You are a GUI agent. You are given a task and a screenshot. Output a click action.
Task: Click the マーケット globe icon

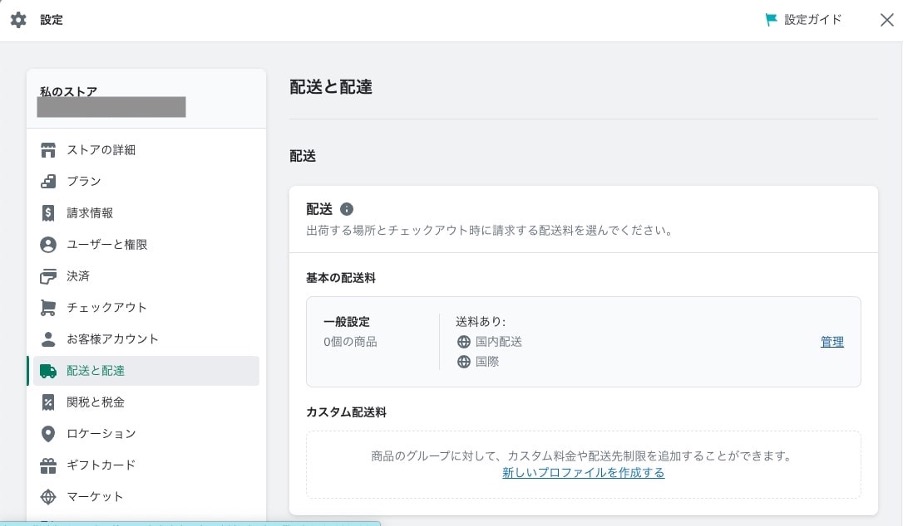48,497
